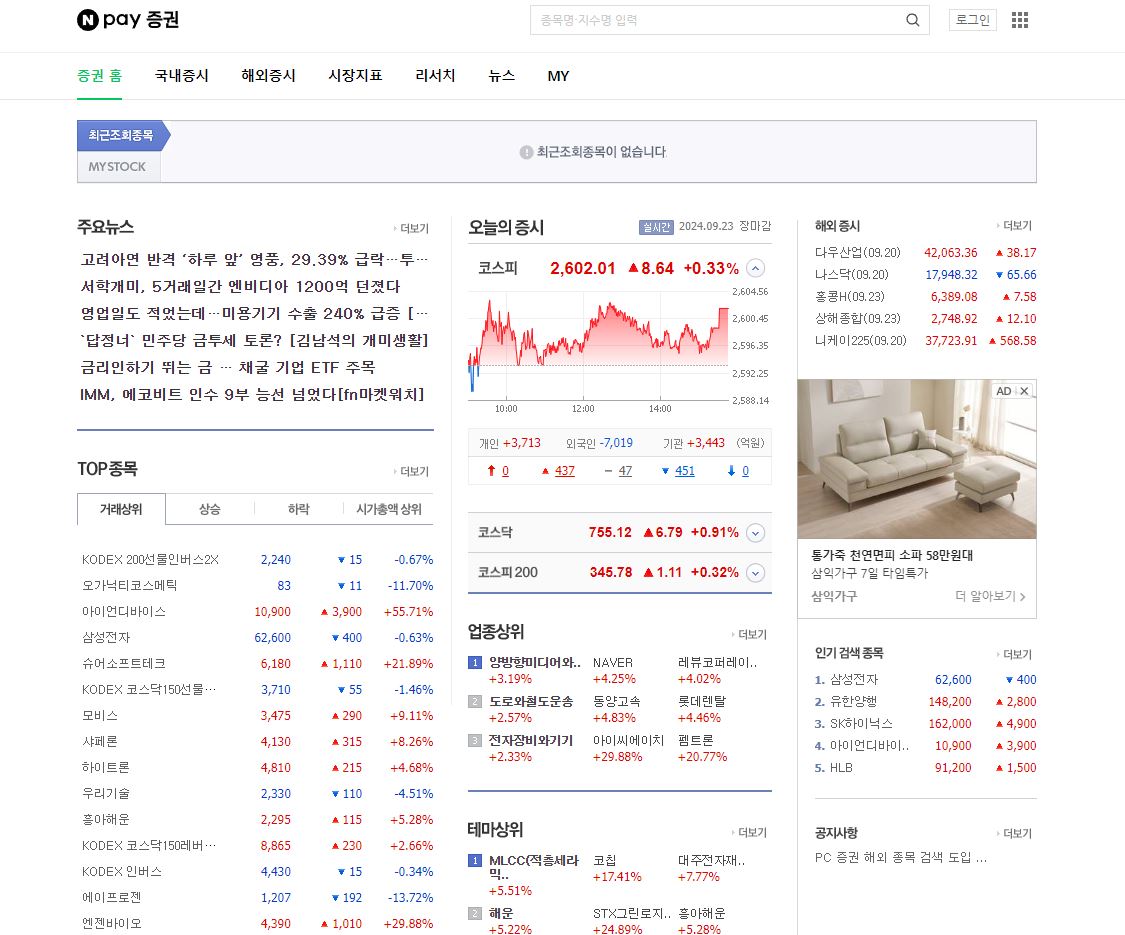1125x935 pixels.
Task: Open news headline about 고려아연 반격
Action: click(x=255, y=259)
